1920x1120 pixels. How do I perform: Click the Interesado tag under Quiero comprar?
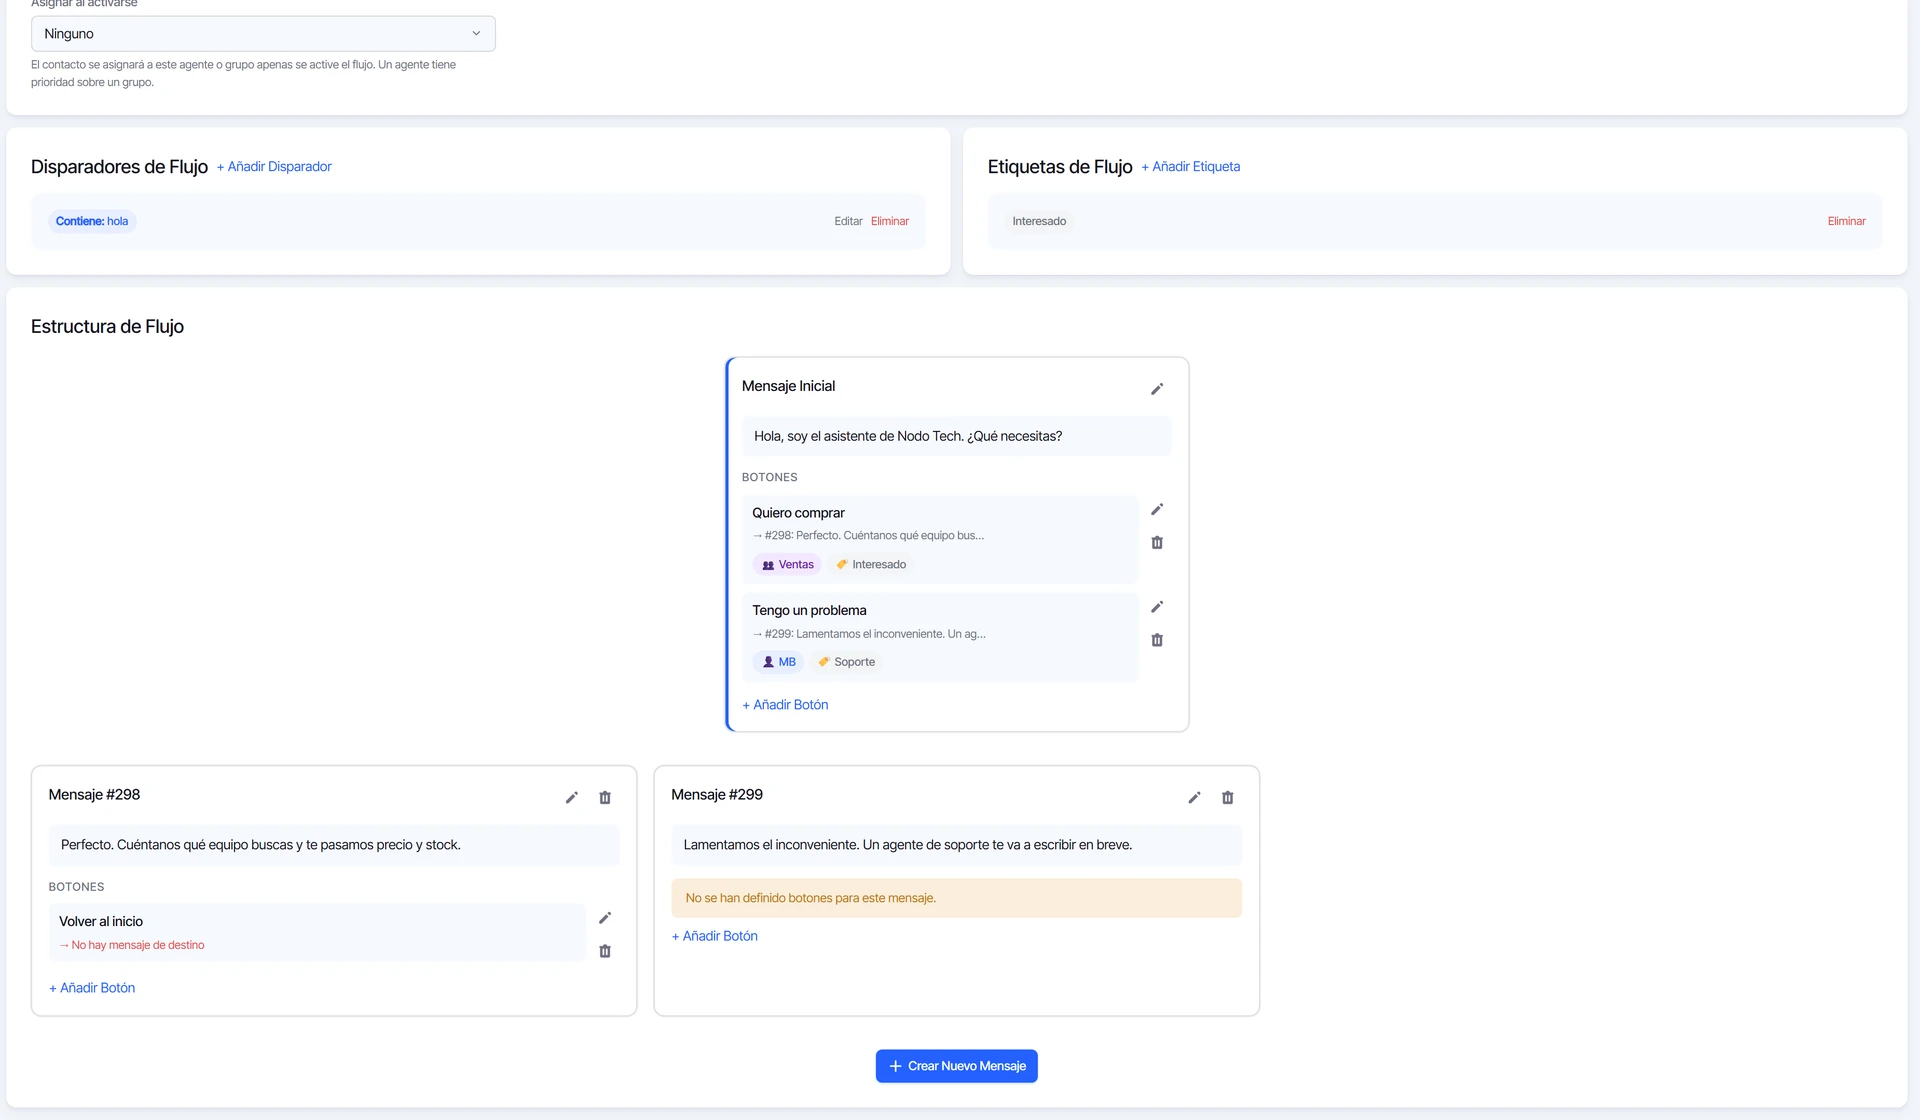pyautogui.click(x=871, y=565)
